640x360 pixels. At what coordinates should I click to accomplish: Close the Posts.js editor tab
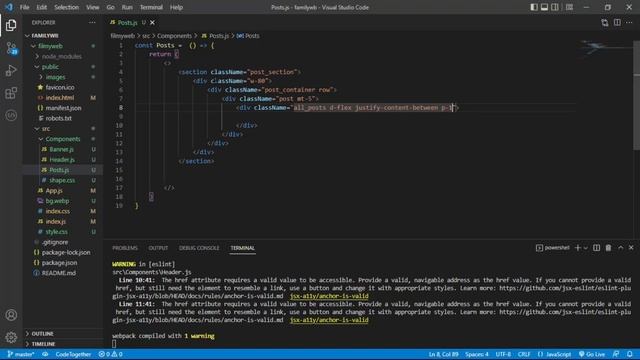(x=152, y=22)
